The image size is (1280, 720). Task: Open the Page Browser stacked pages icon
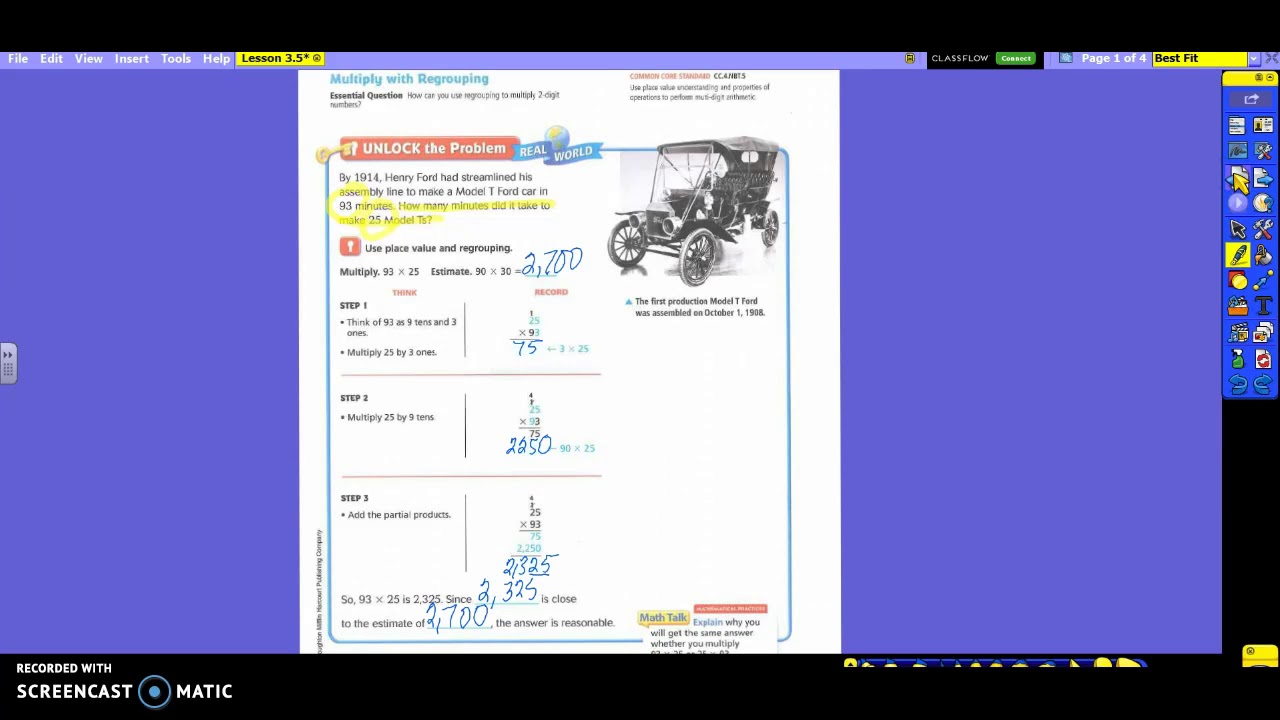[x=1263, y=333]
